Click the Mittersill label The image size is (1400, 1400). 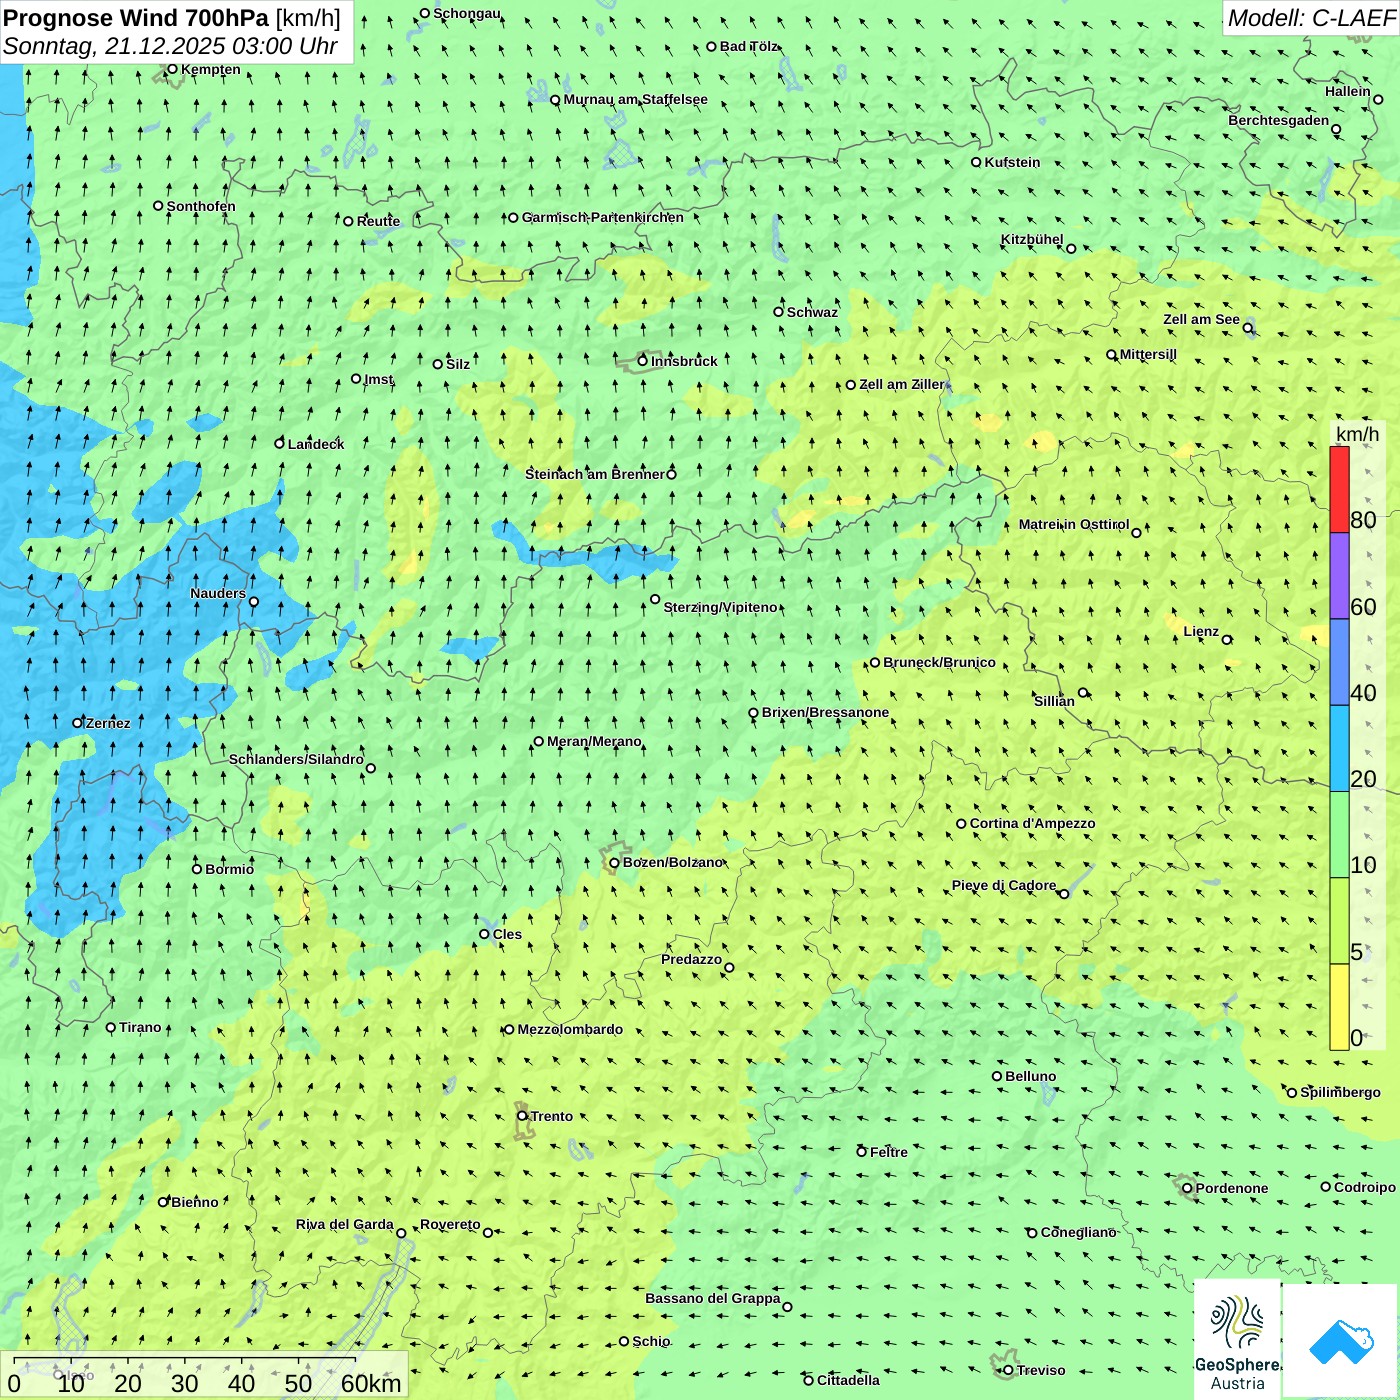[1148, 354]
